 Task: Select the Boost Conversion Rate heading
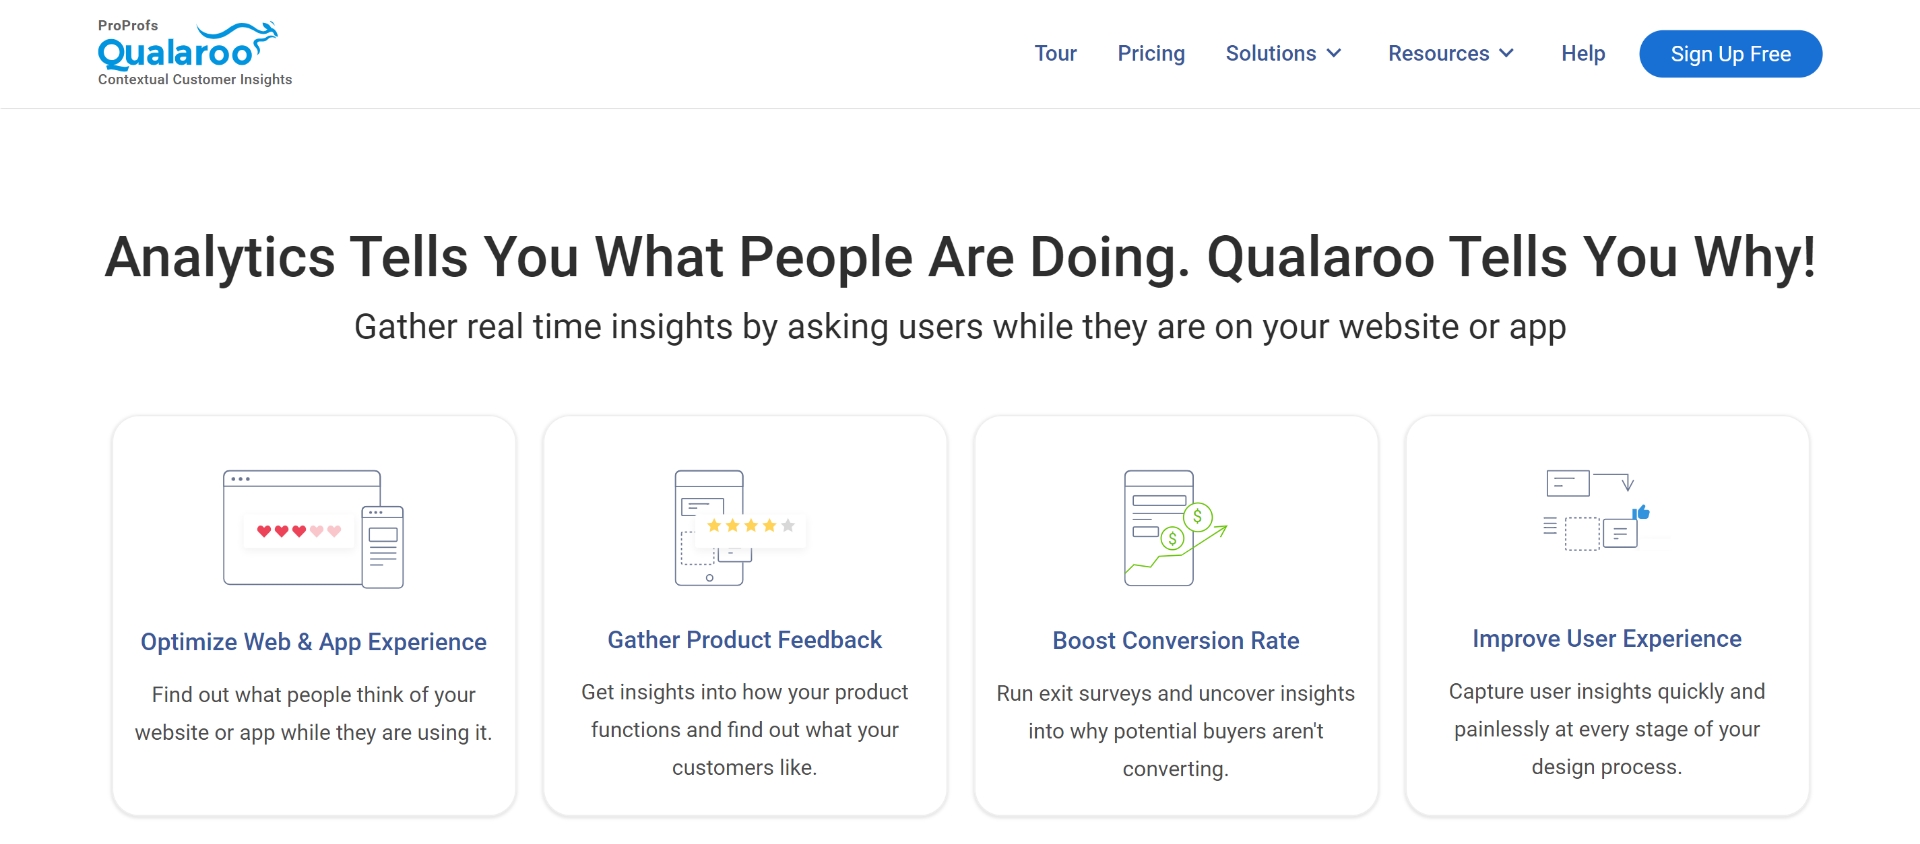click(1176, 641)
